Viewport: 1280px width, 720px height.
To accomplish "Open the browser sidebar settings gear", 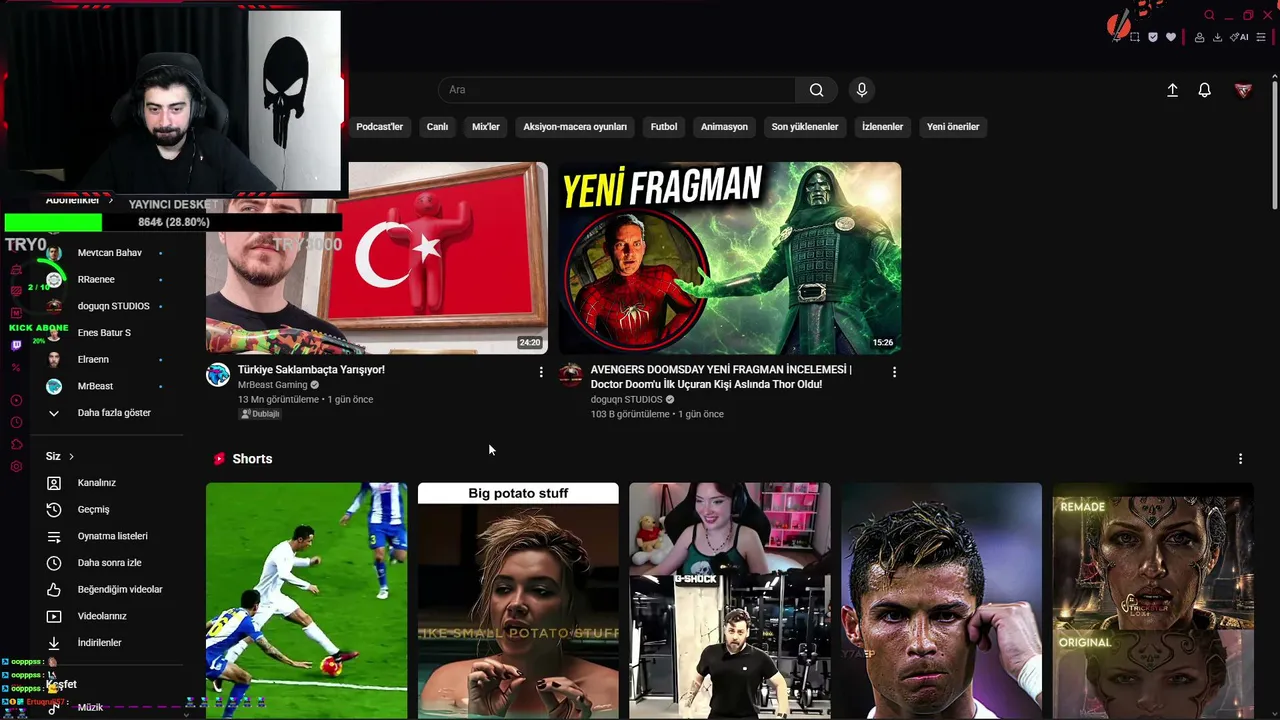I will tap(16, 467).
